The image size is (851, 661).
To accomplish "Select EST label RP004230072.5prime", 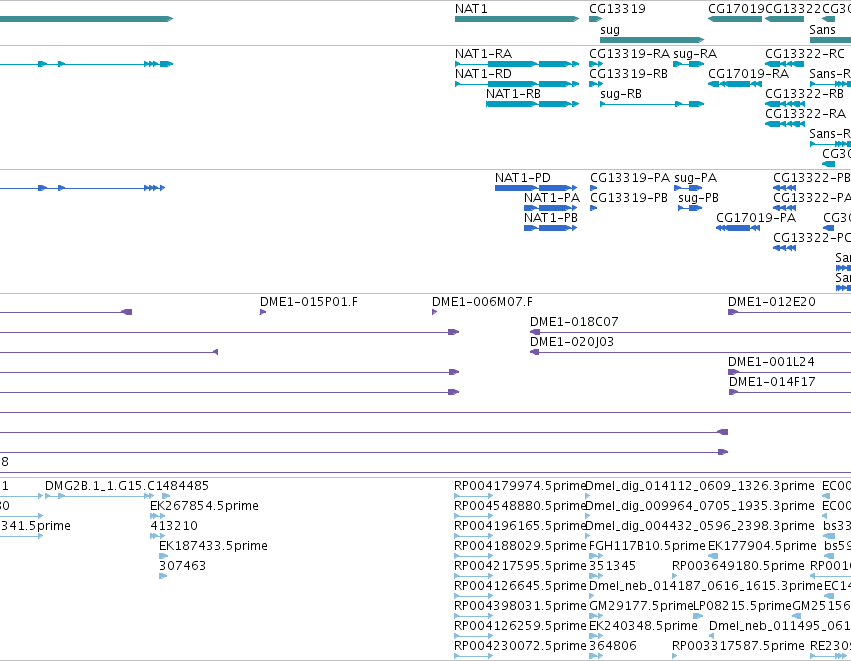I will pyautogui.click(x=520, y=646).
